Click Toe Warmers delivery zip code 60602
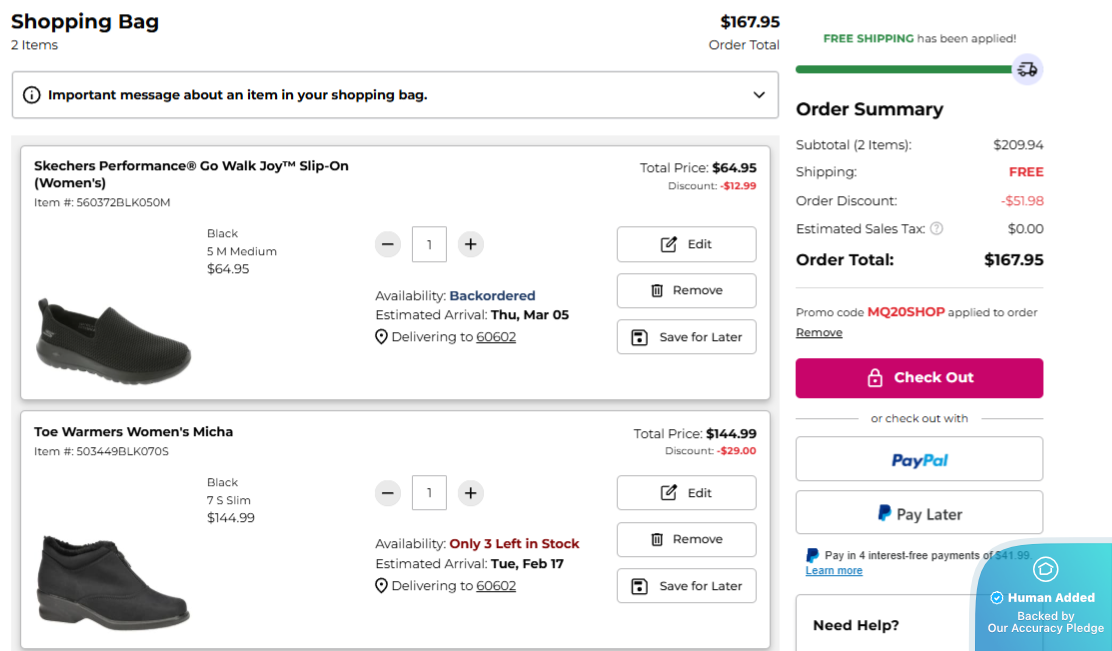 496,586
